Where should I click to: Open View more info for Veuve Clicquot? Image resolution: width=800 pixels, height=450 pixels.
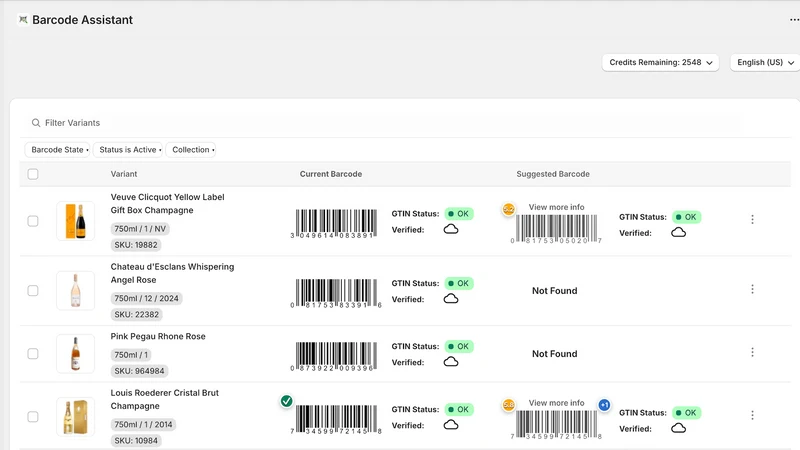556,207
